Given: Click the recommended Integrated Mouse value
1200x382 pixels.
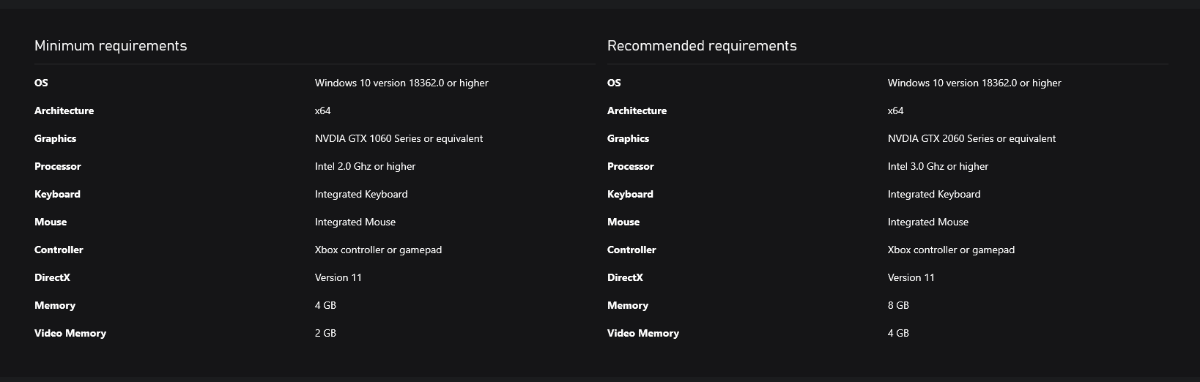Looking at the screenshot, I should tap(928, 222).
